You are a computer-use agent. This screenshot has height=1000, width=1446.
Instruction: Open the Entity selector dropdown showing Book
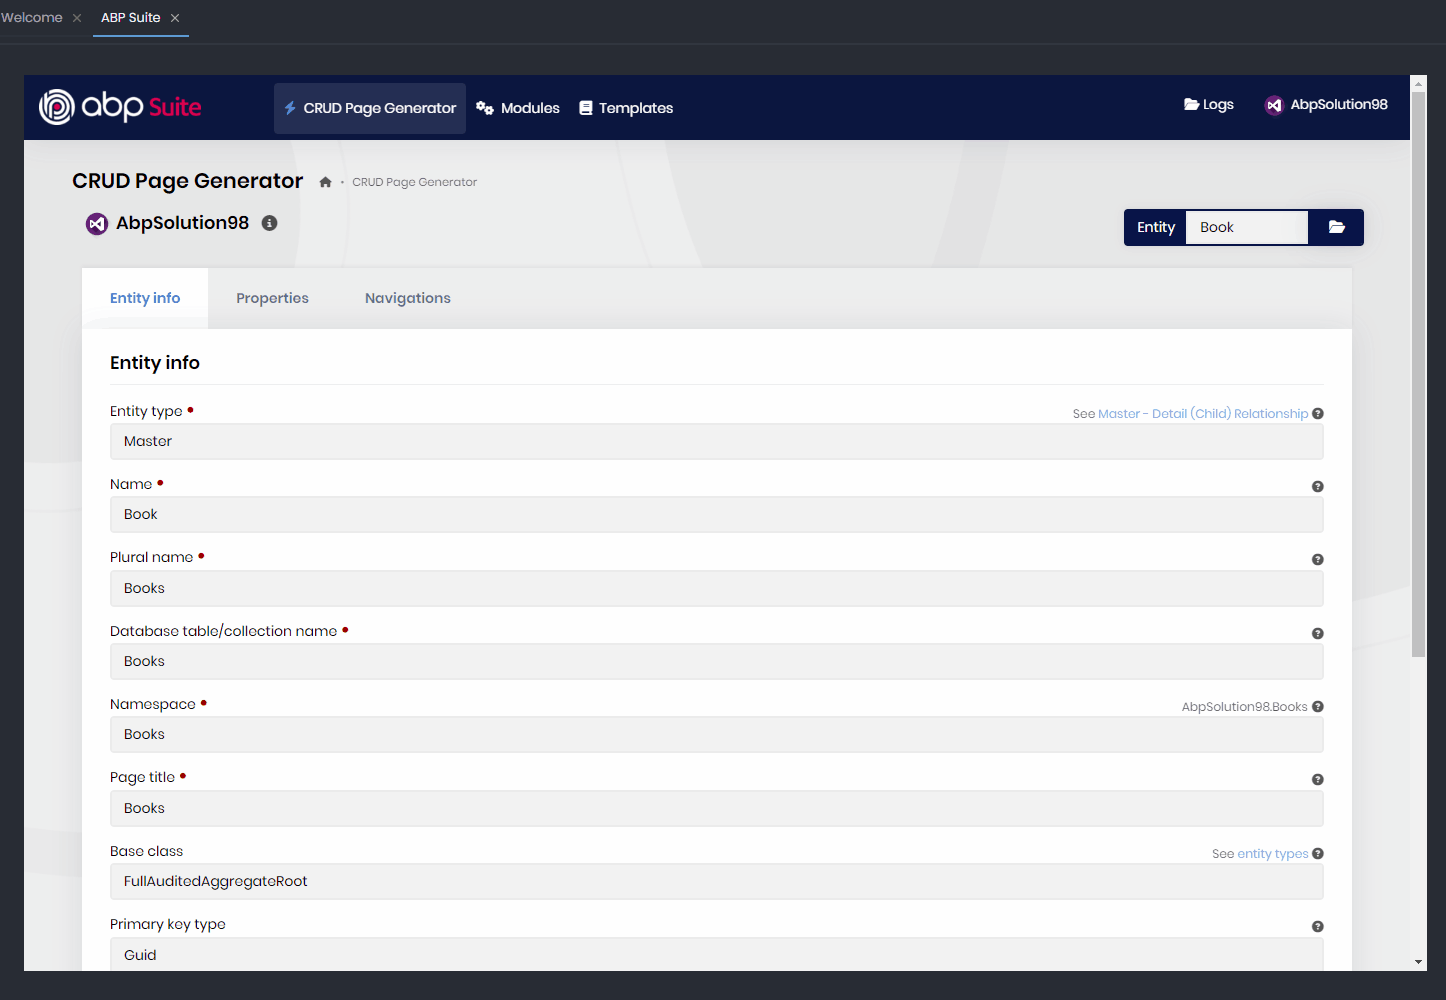(x=1247, y=227)
